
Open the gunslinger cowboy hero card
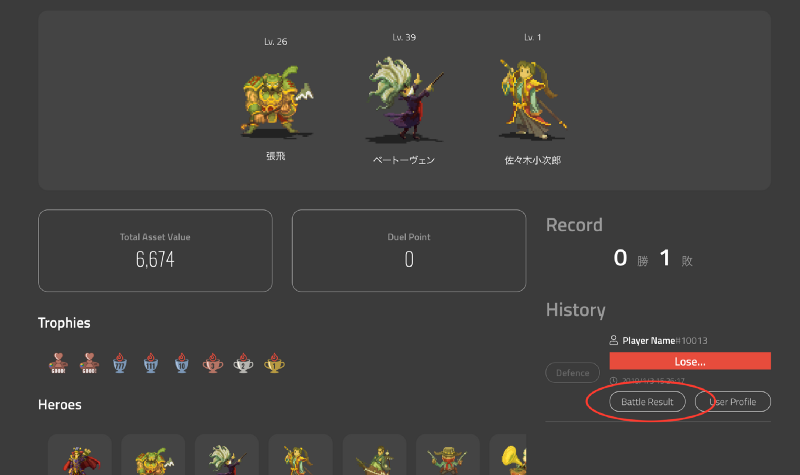pos(448,455)
